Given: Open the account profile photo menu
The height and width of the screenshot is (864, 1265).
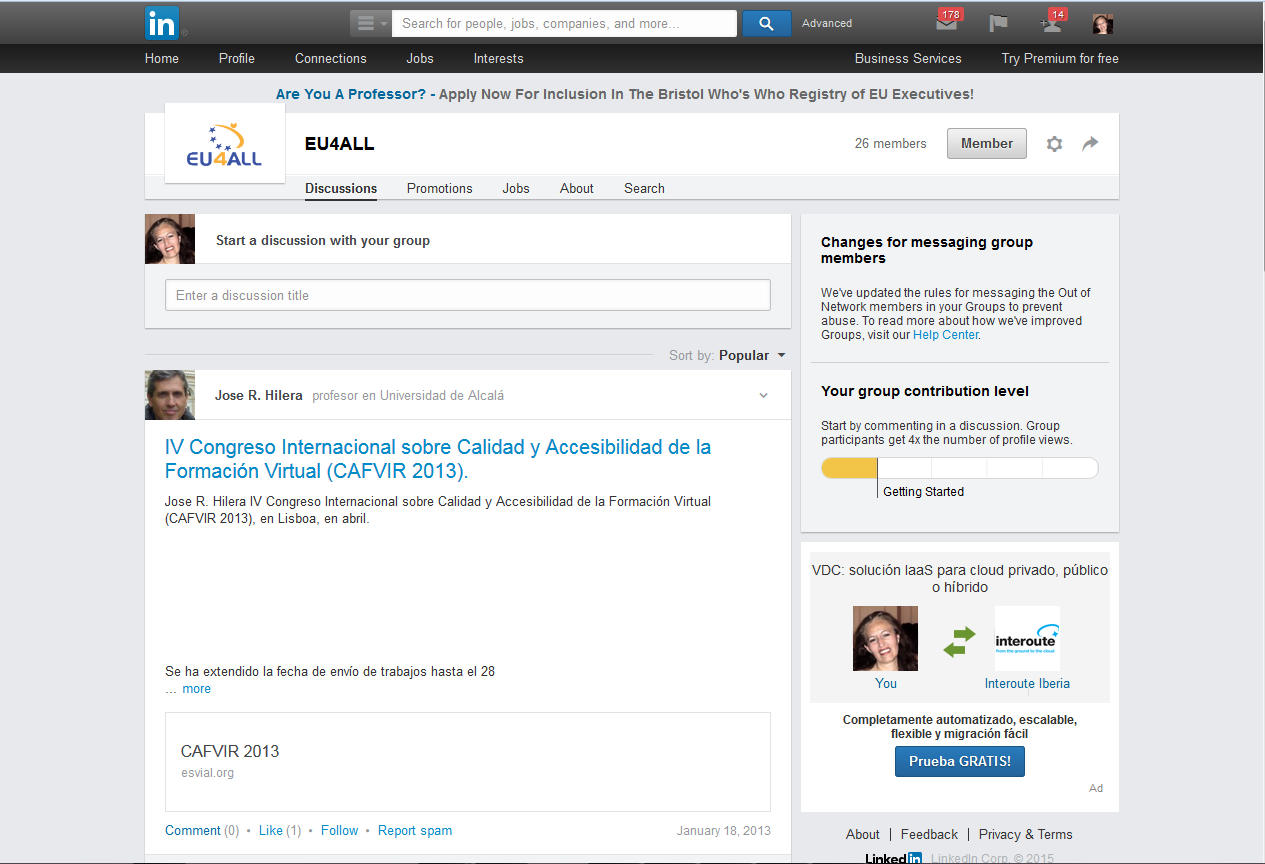Looking at the screenshot, I should [1102, 24].
